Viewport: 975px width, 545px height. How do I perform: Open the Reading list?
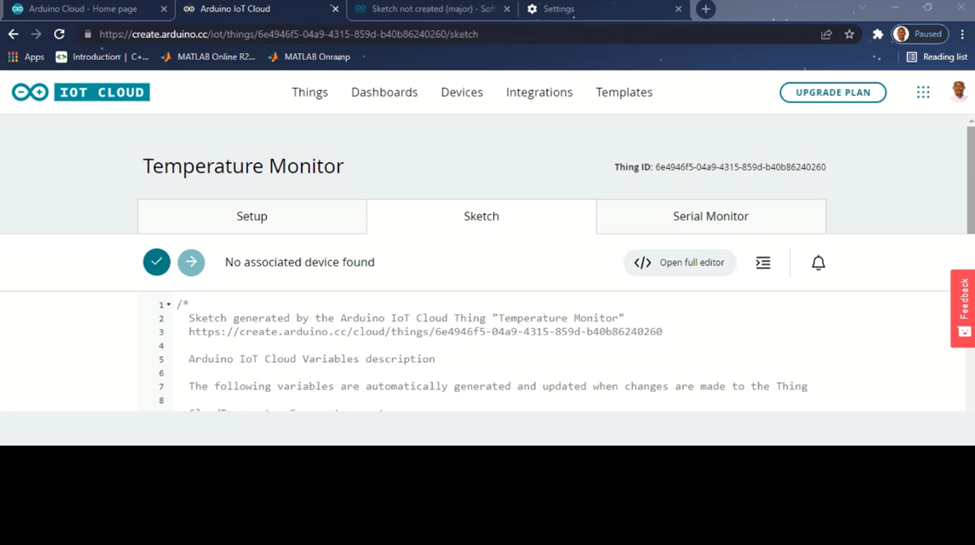(x=937, y=57)
